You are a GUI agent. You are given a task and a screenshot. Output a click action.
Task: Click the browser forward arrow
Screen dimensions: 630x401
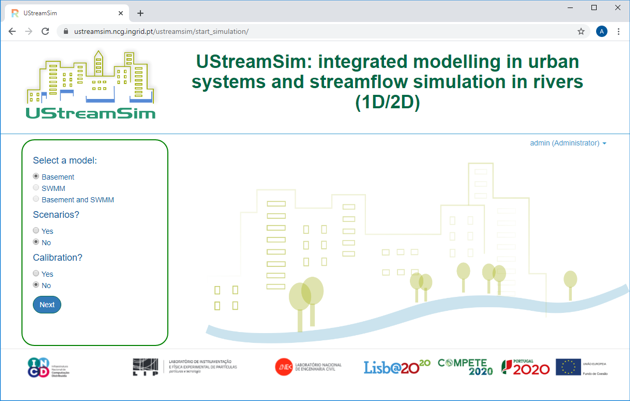point(29,31)
